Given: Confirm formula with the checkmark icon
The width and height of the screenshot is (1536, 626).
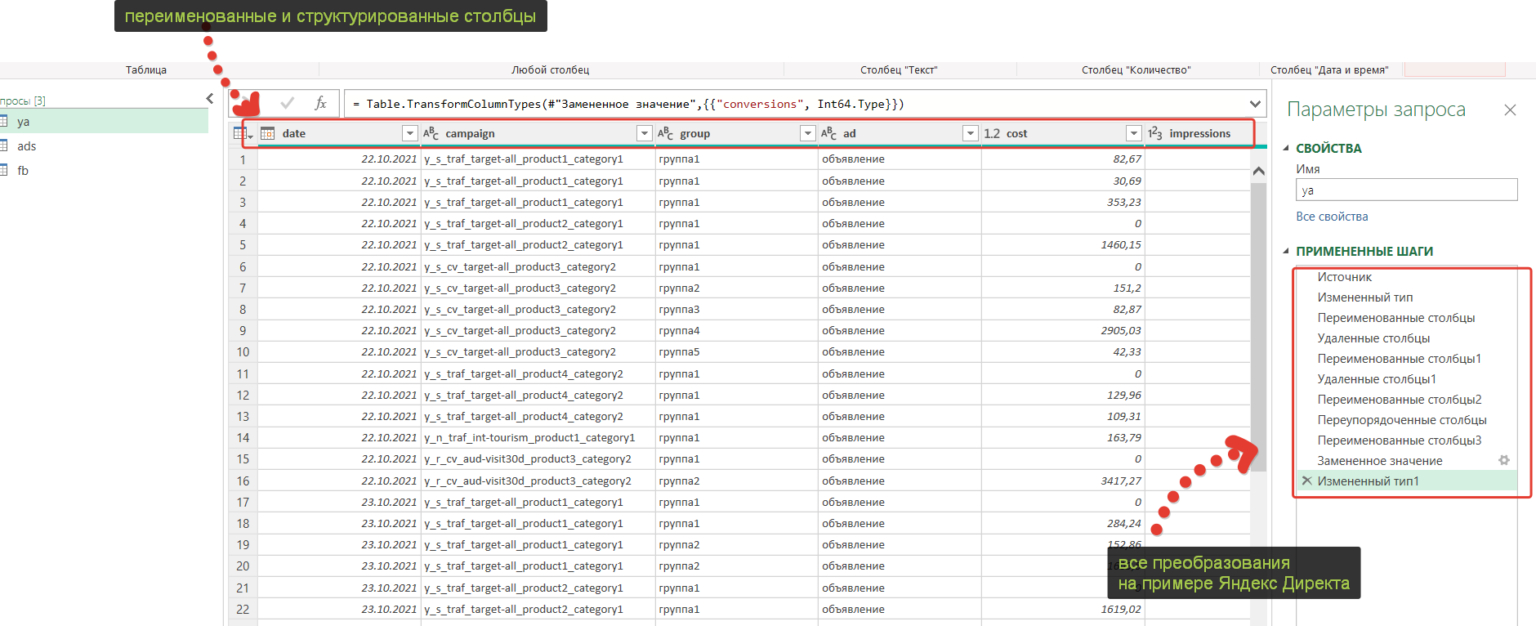Looking at the screenshot, I should click(287, 103).
